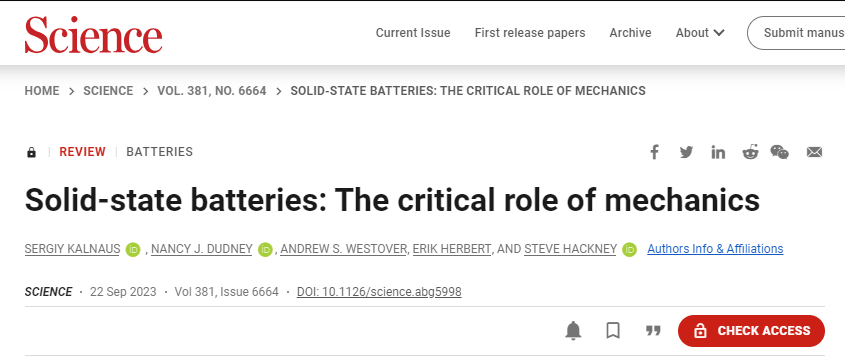Open the Archive menu item
The height and width of the screenshot is (360, 845).
631,33
